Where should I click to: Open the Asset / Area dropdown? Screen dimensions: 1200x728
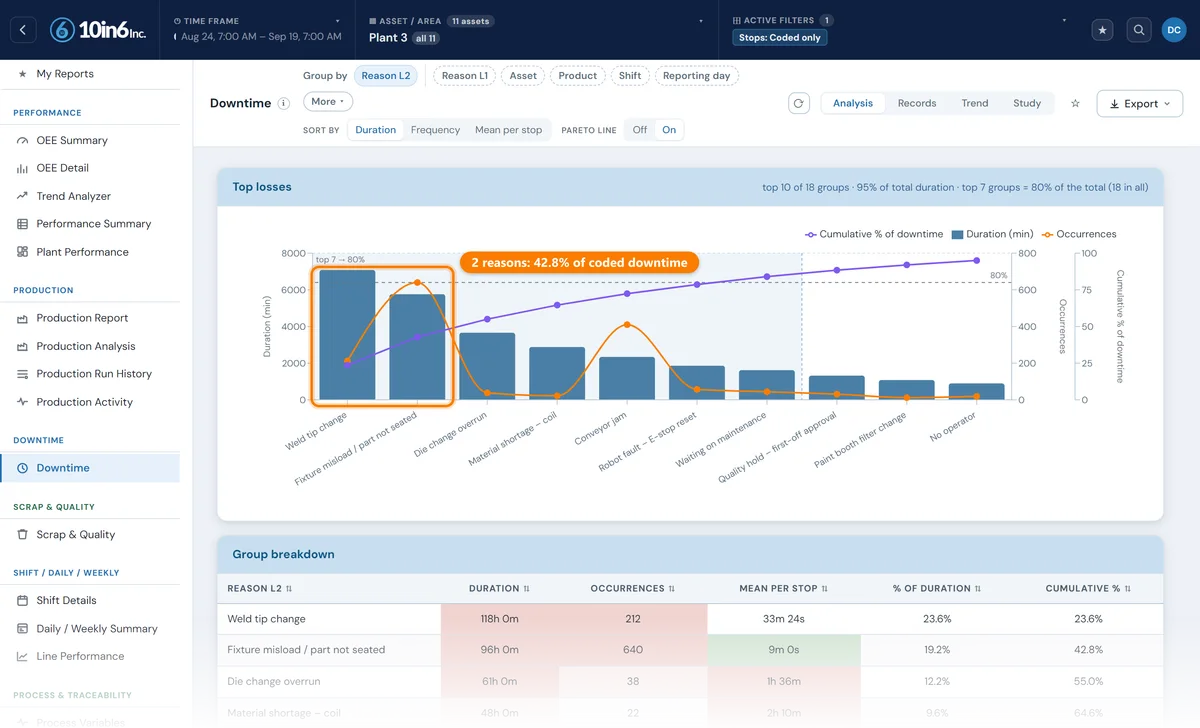point(536,29)
